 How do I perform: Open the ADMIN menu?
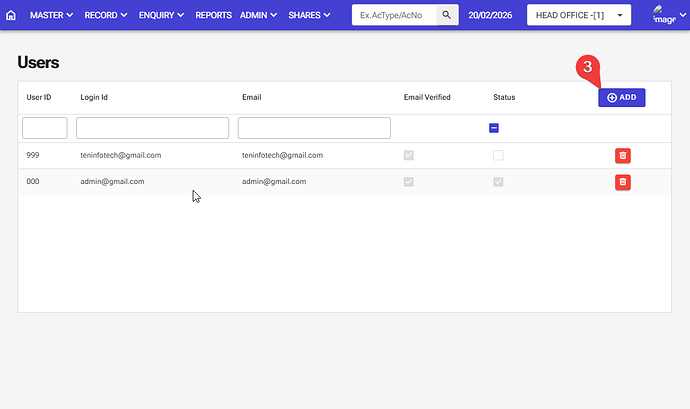[x=259, y=16]
